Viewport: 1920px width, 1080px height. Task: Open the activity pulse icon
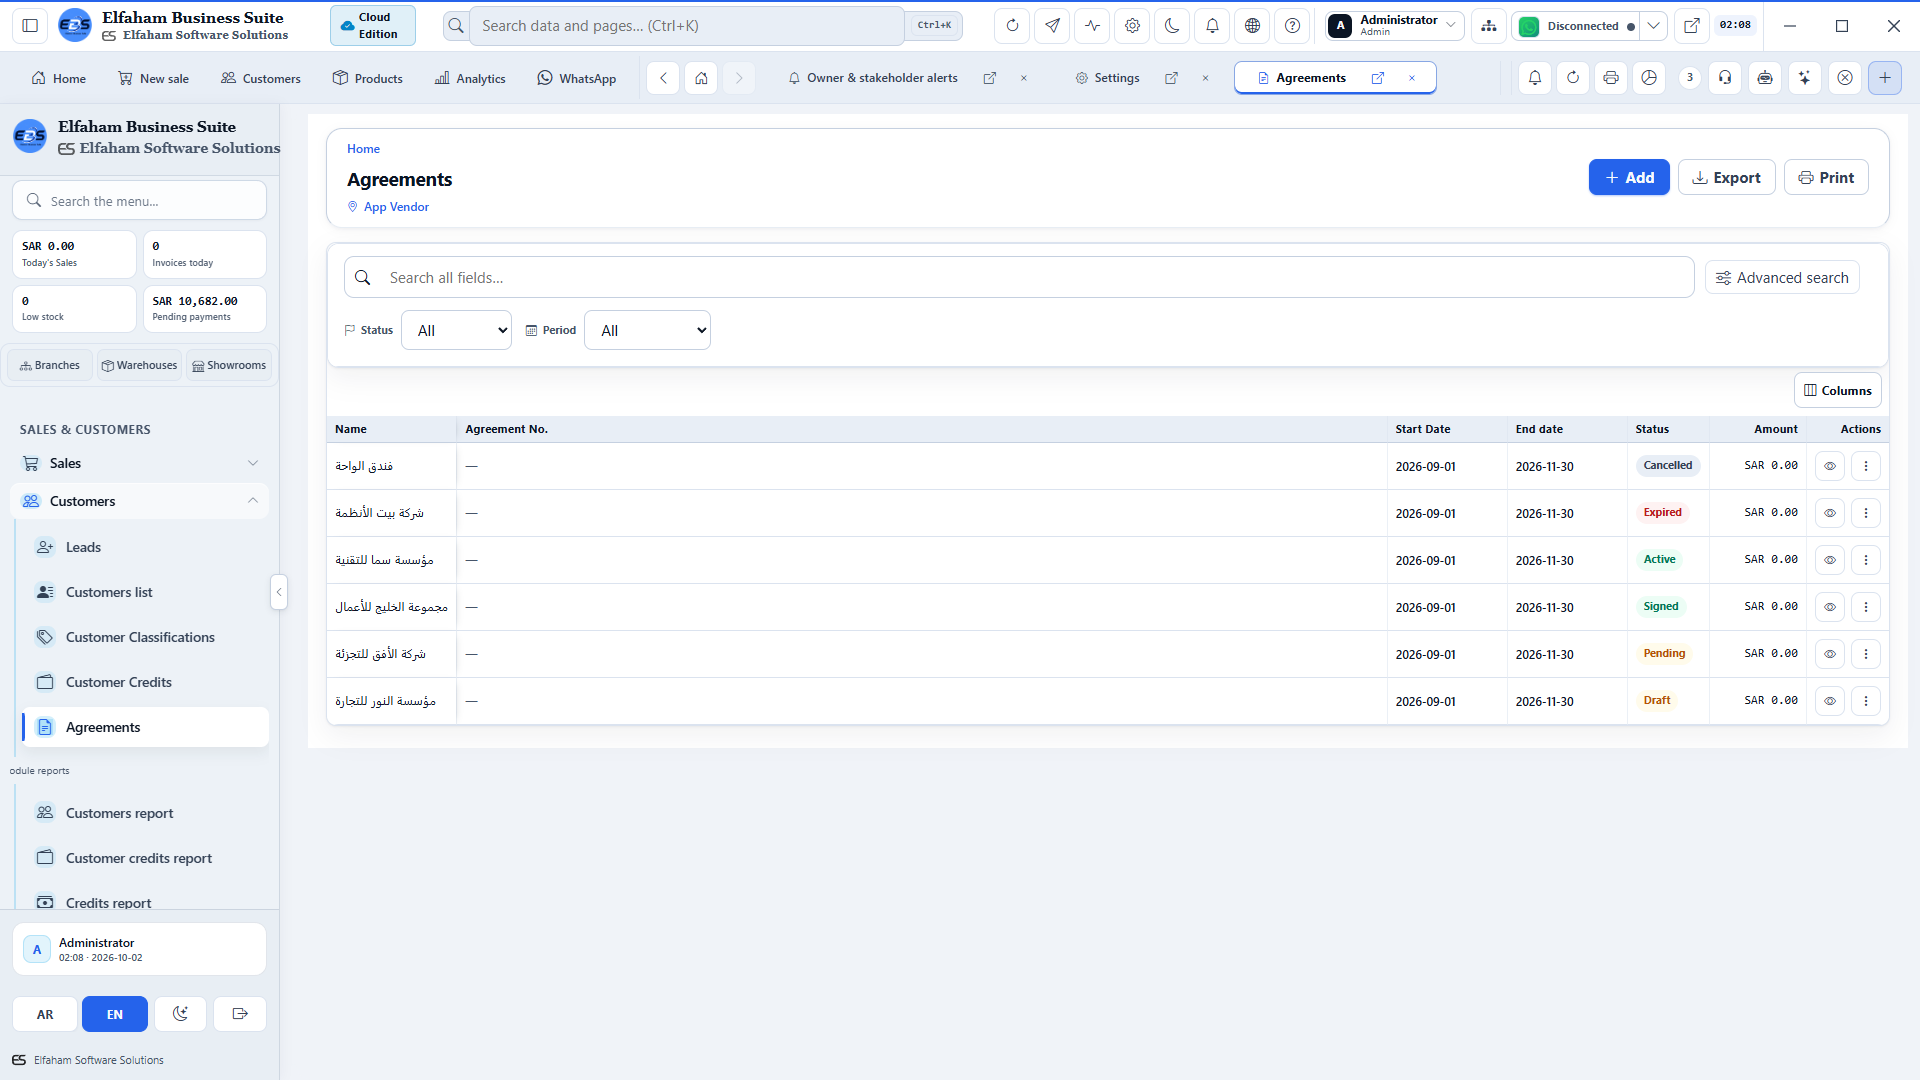1092,26
